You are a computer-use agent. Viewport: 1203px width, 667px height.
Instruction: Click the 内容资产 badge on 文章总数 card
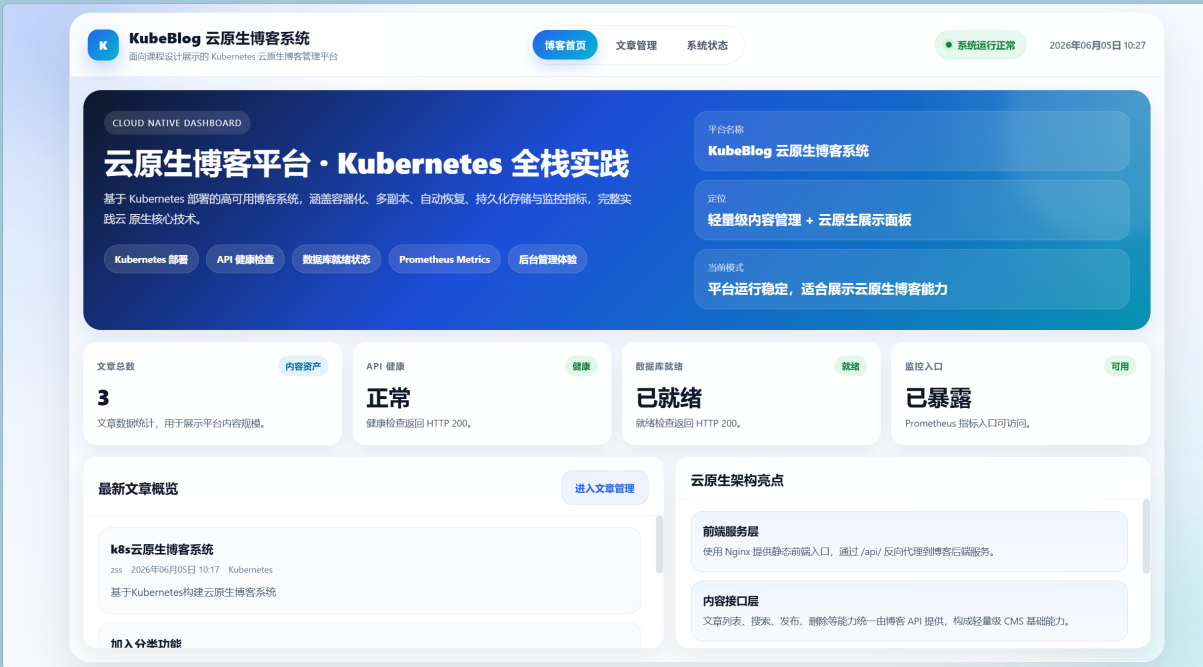click(303, 366)
